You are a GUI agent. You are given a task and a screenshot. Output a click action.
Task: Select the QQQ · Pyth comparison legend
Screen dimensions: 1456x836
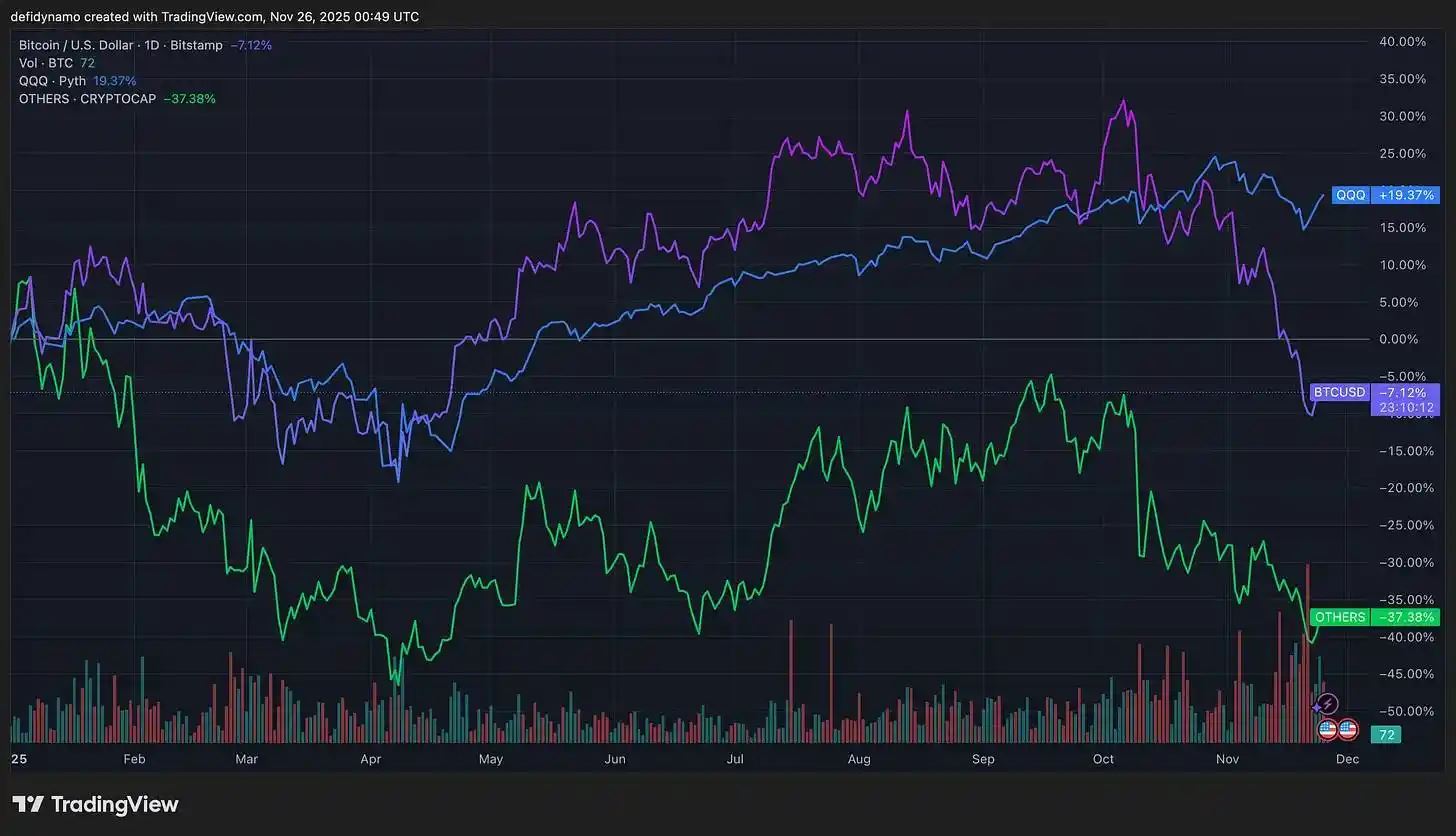pos(52,81)
